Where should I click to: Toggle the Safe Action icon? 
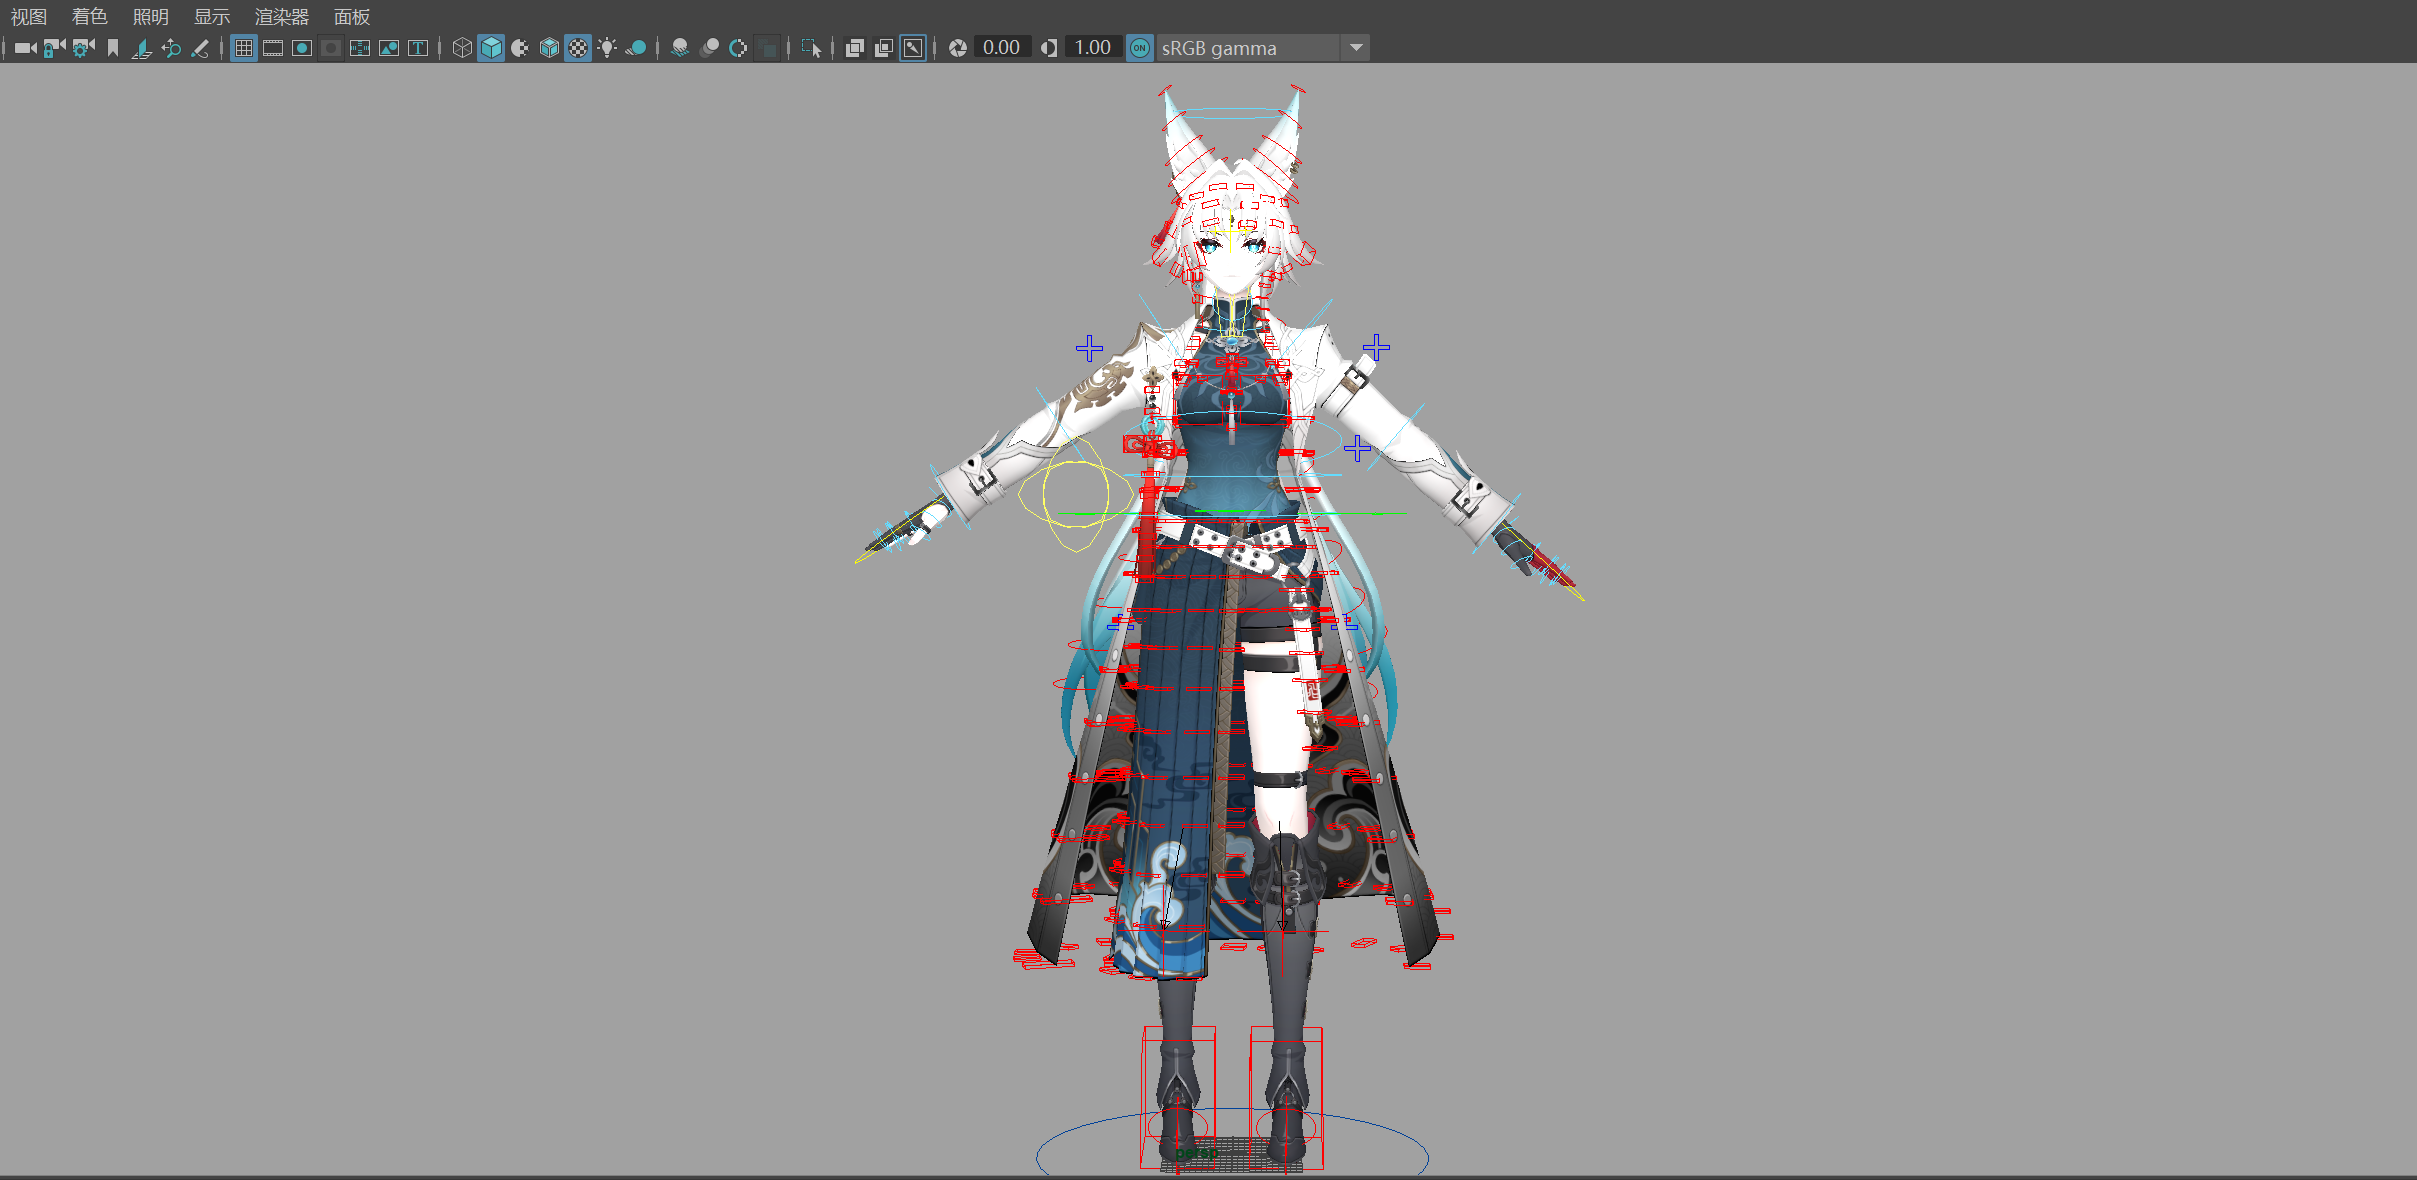[x=389, y=48]
